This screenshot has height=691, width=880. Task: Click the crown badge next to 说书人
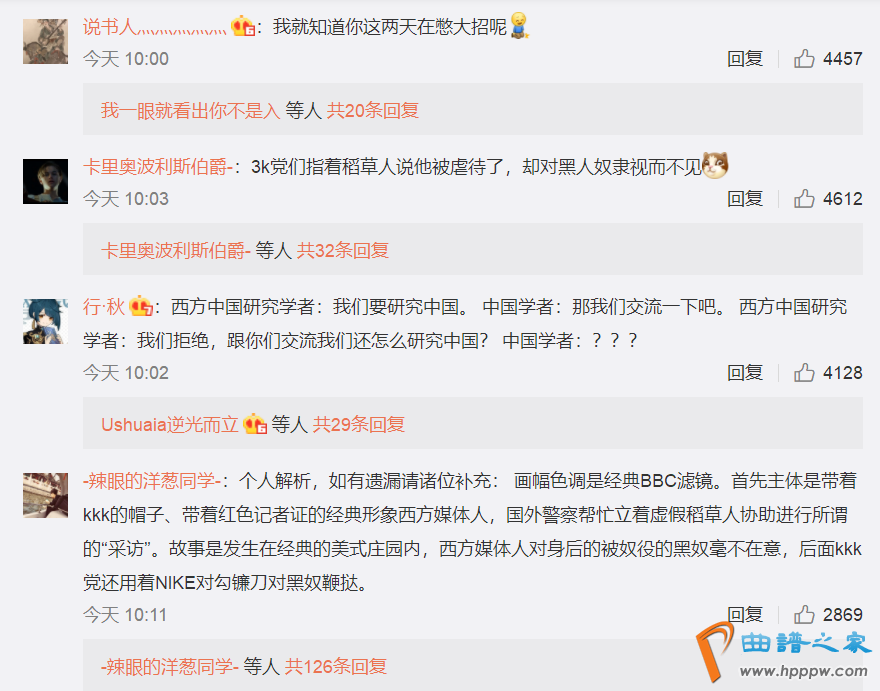pos(244,26)
